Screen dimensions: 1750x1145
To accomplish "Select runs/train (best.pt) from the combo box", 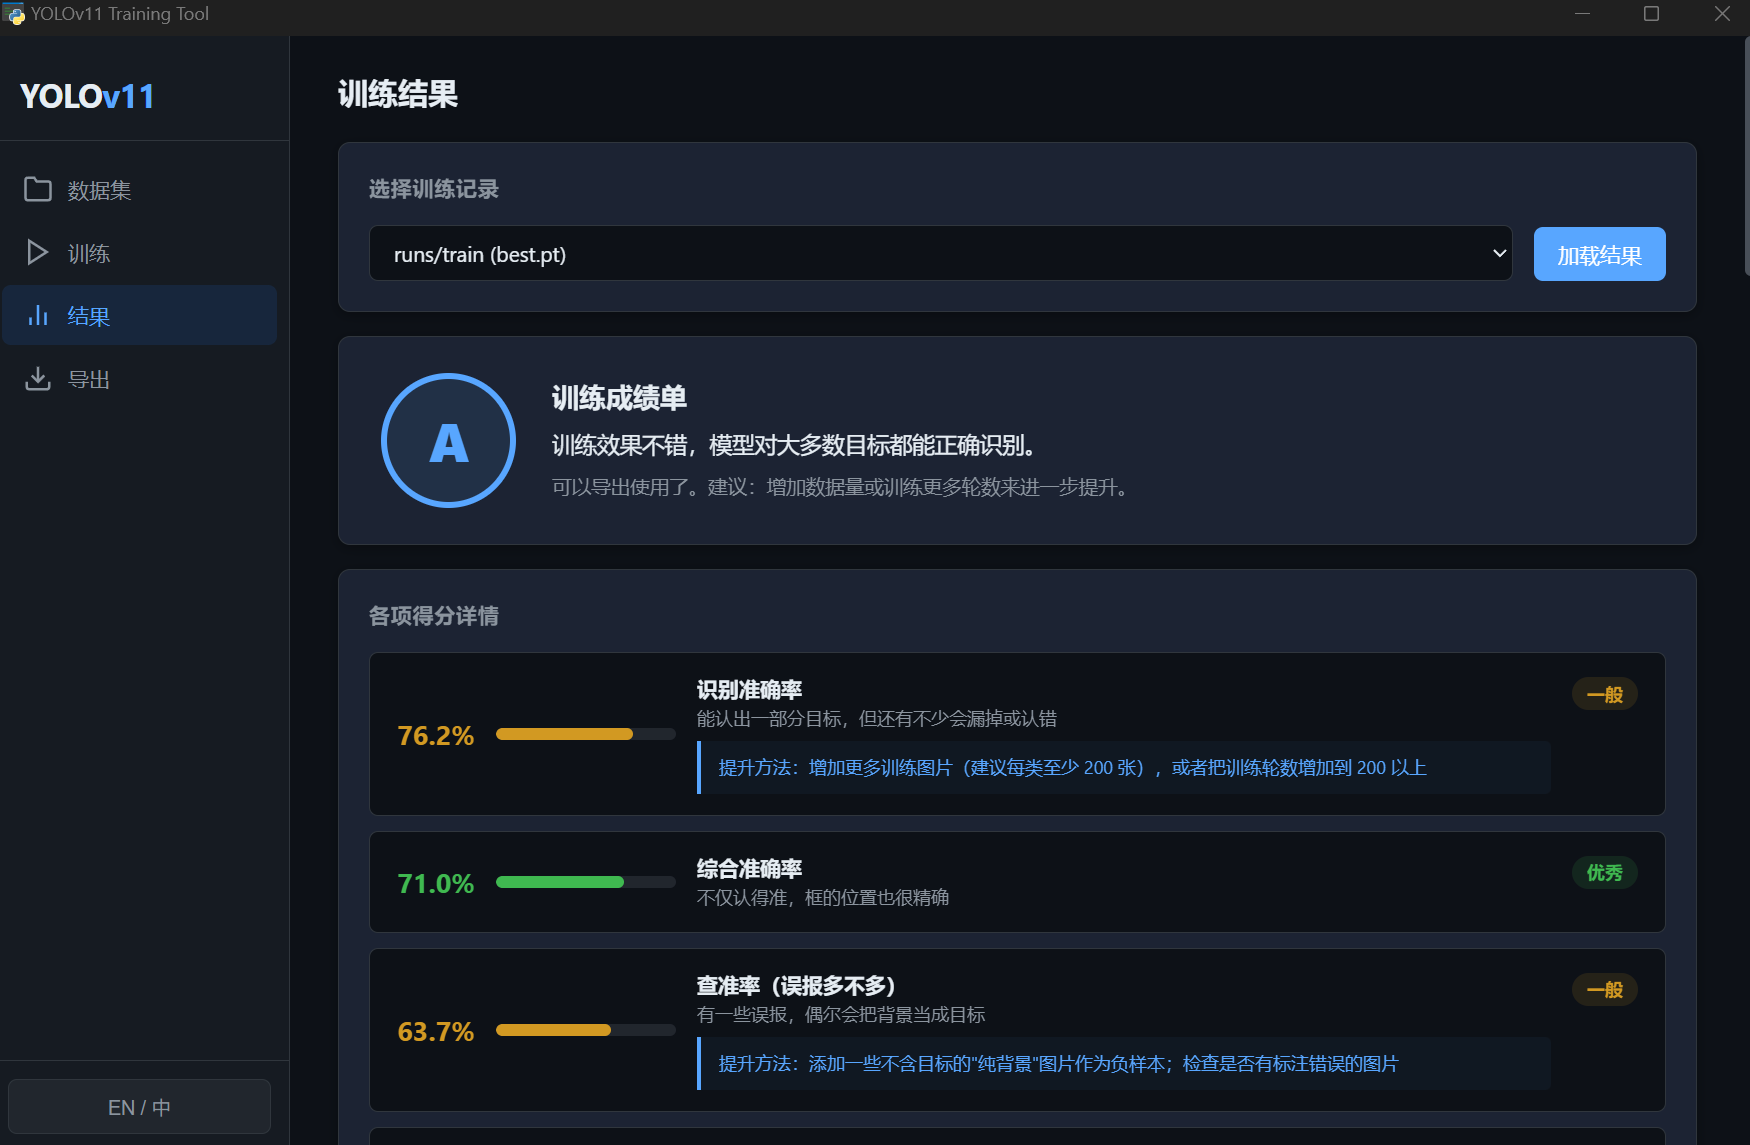I will [940, 253].
